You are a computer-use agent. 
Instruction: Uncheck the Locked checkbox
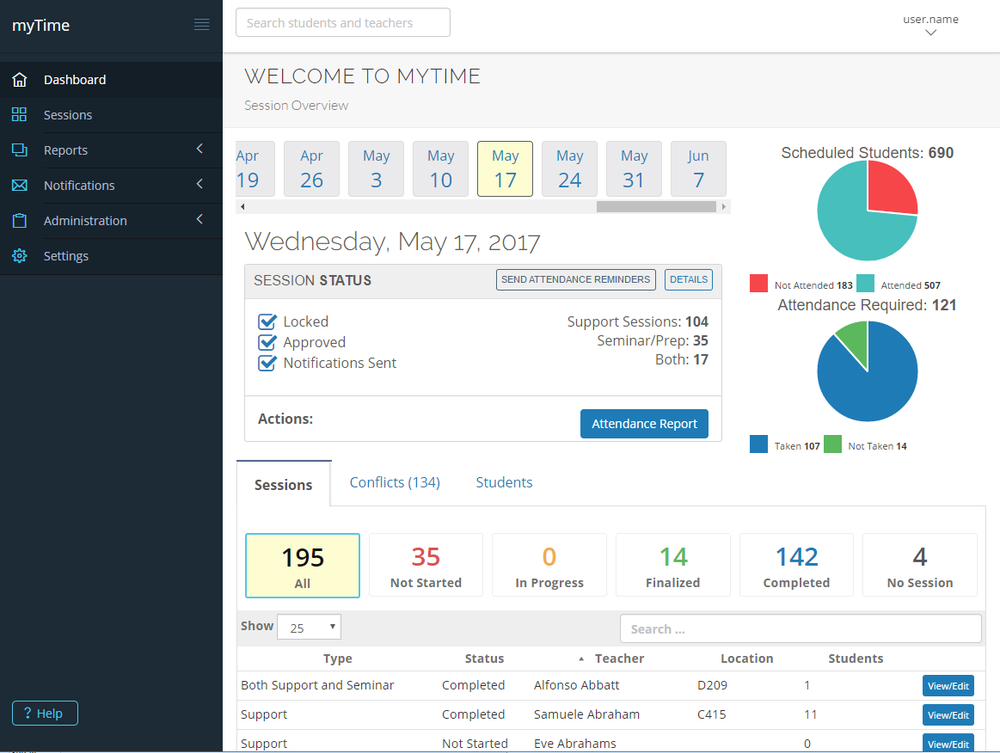point(266,321)
